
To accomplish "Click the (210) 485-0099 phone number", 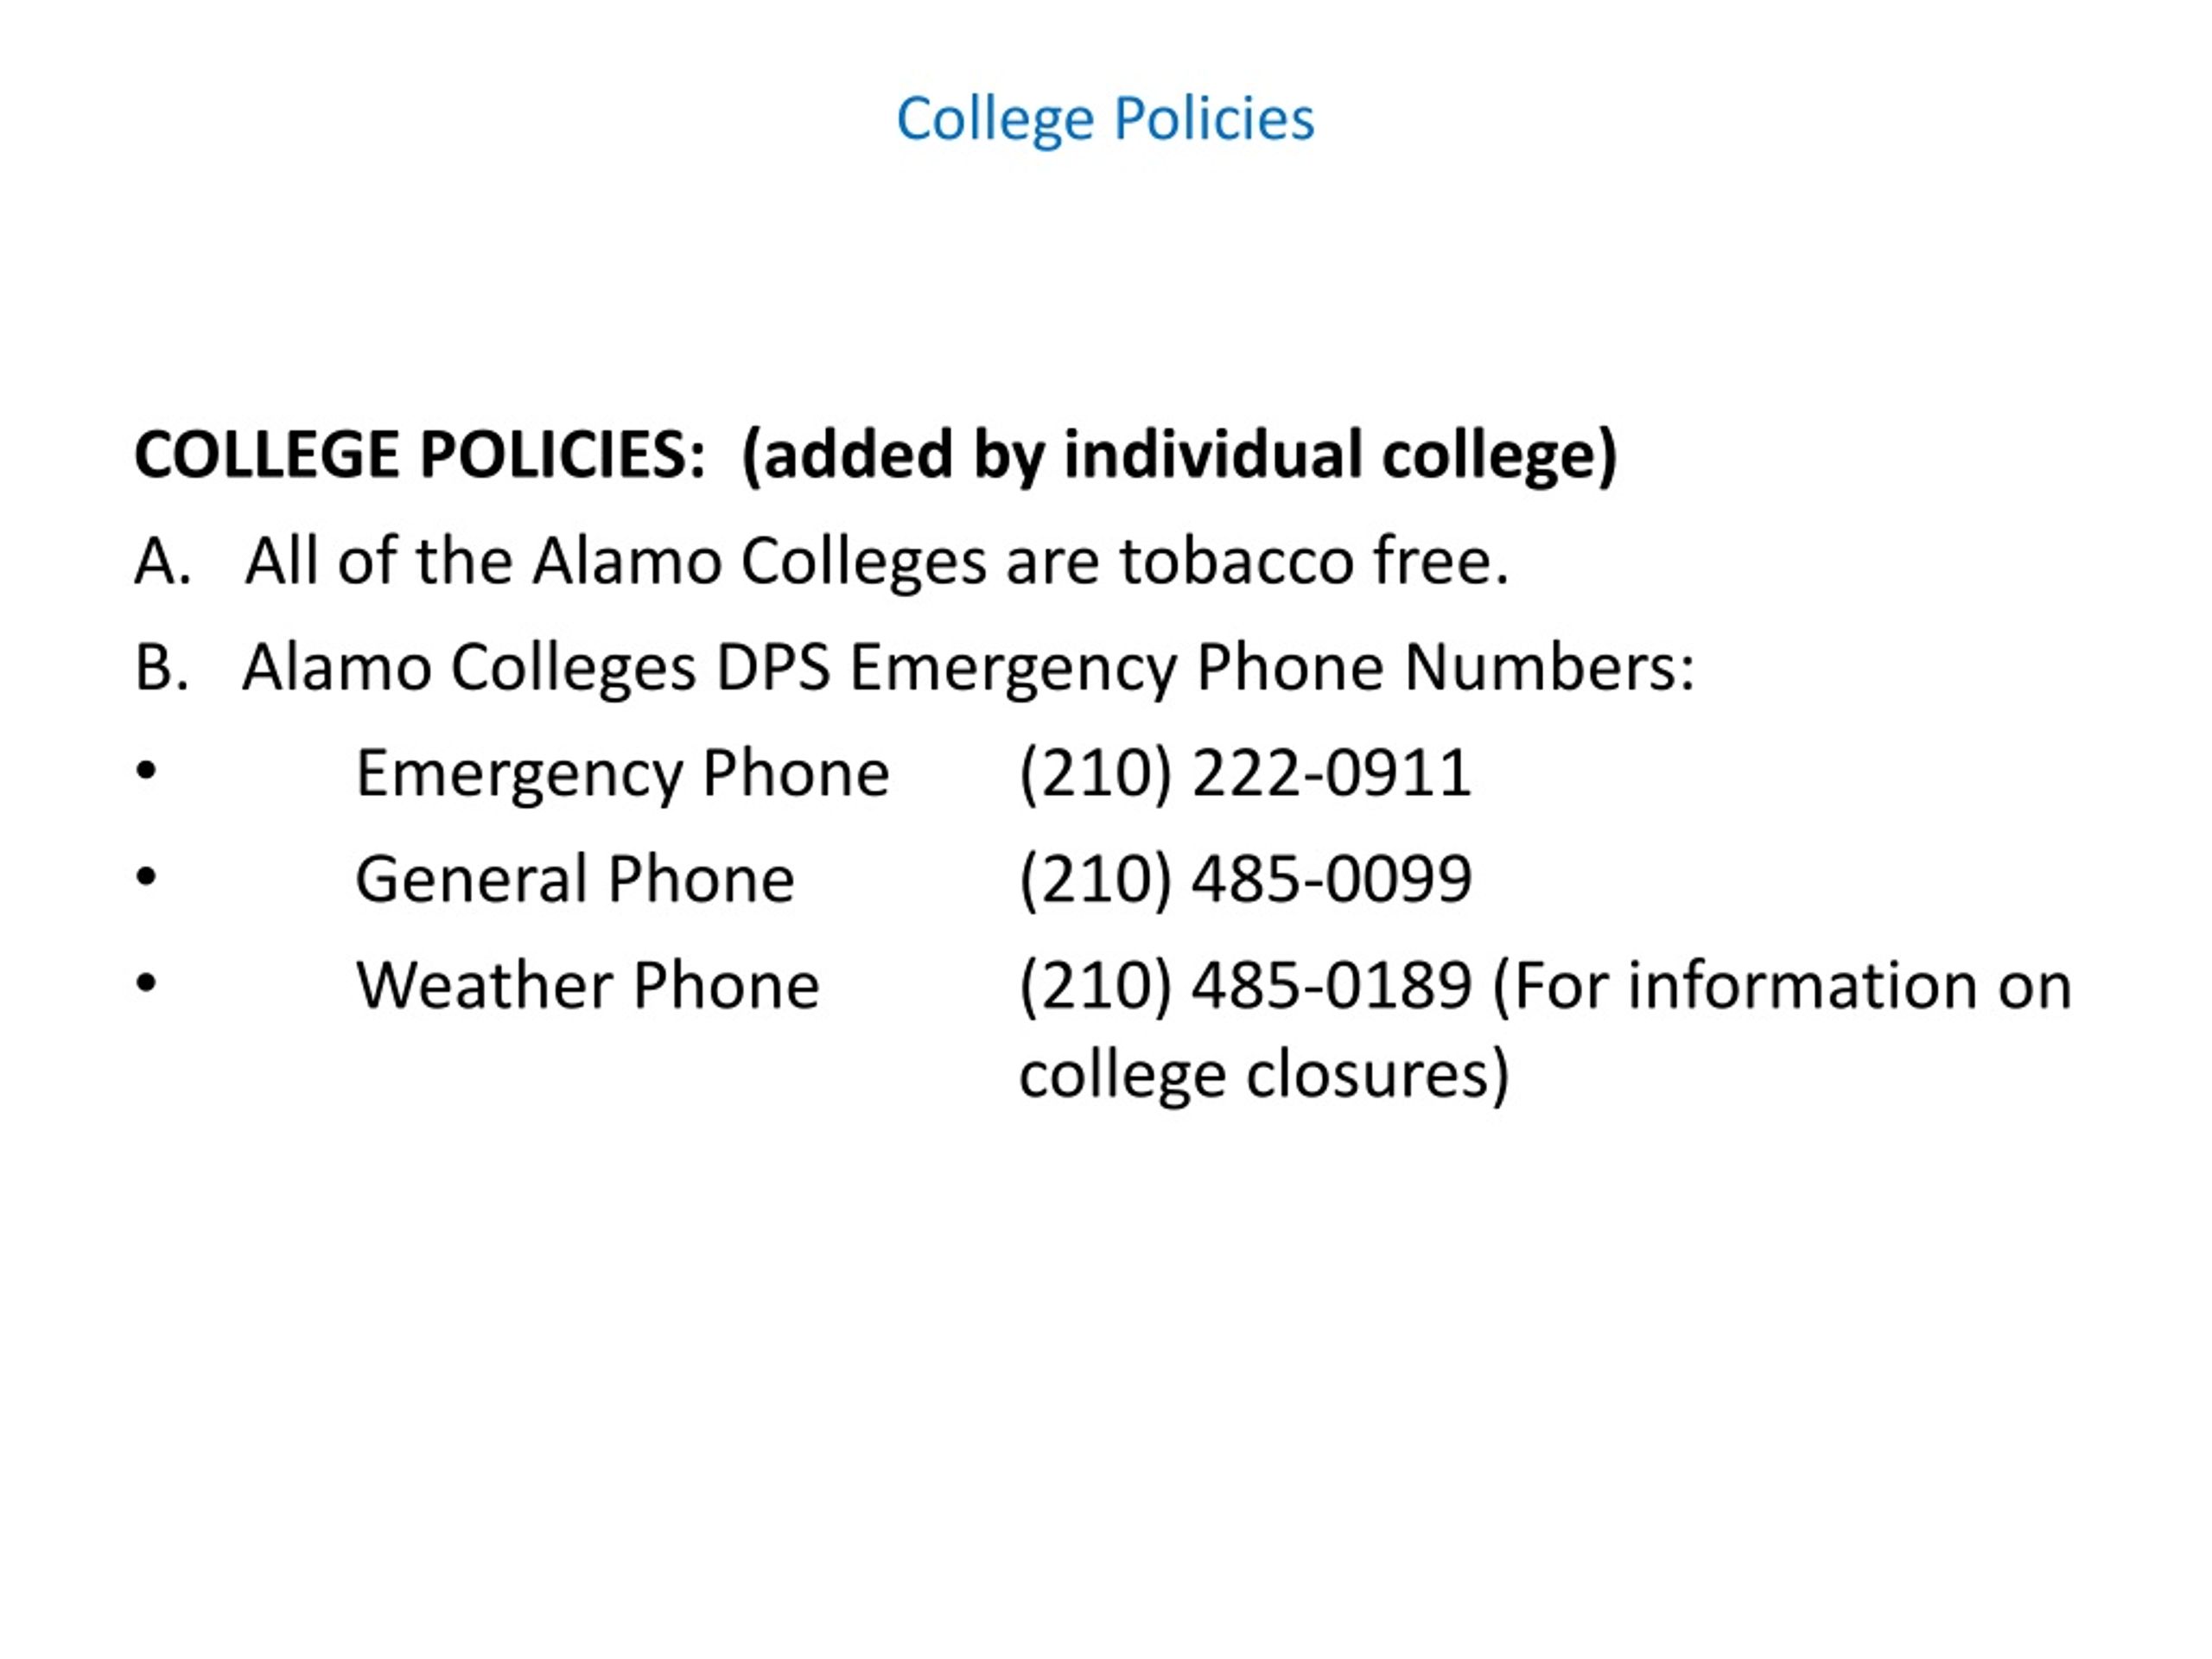I will (x=1246, y=881).
